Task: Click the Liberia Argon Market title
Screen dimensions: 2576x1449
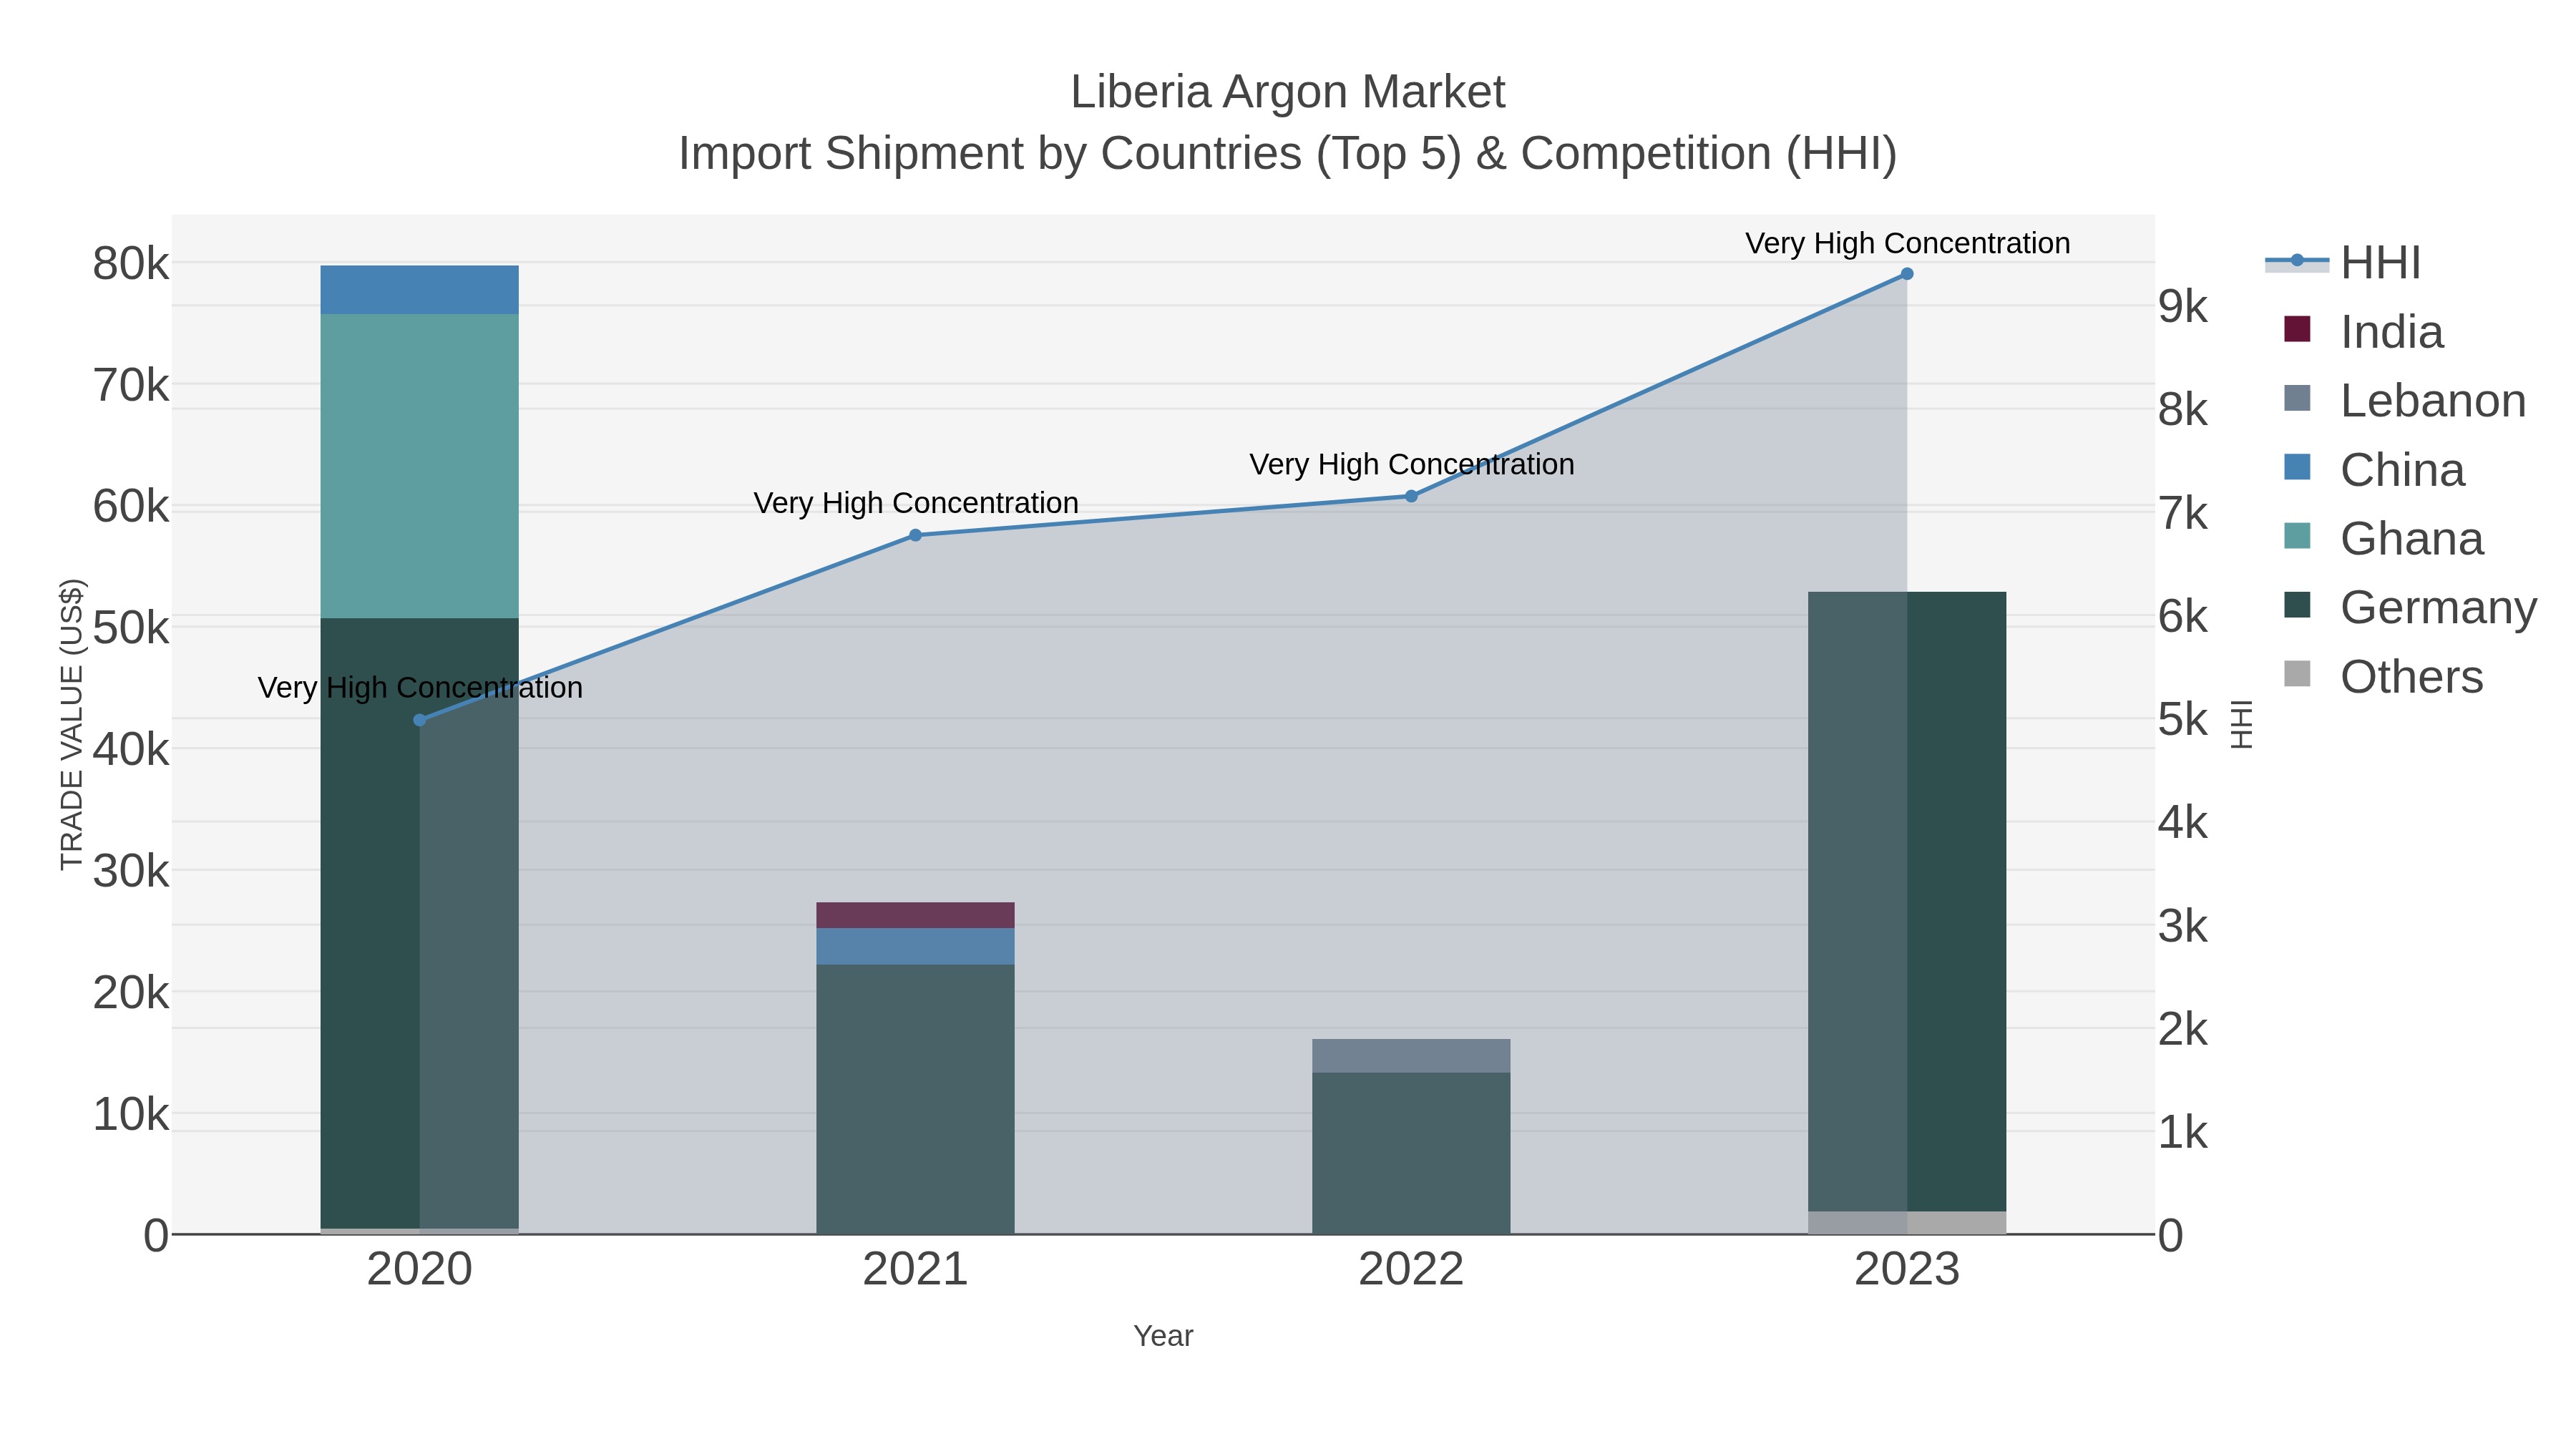Action: point(1287,92)
